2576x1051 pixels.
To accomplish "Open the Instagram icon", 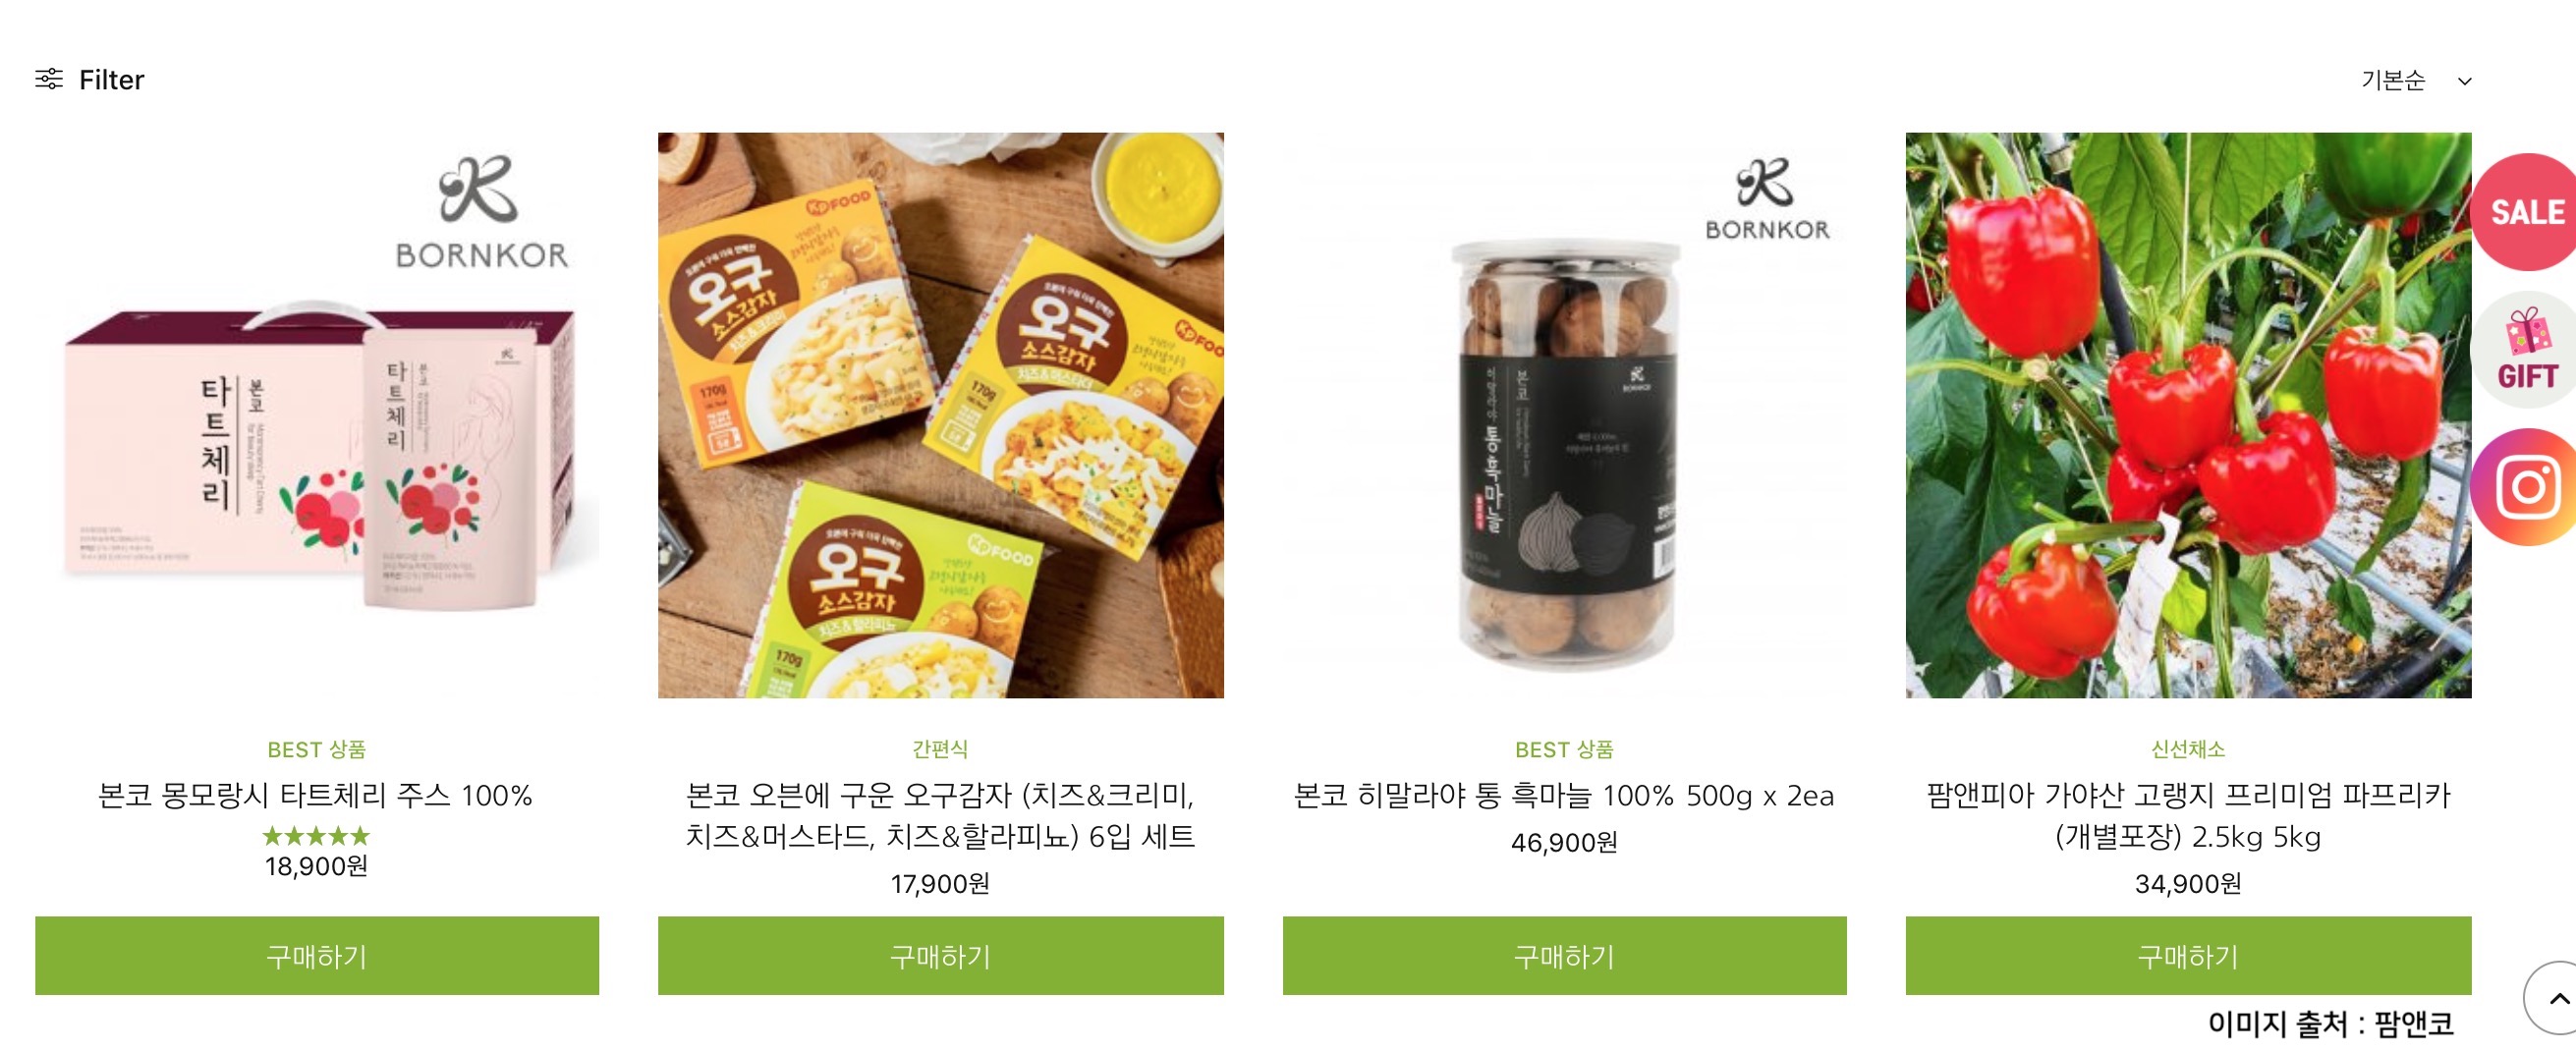I will tap(2524, 487).
